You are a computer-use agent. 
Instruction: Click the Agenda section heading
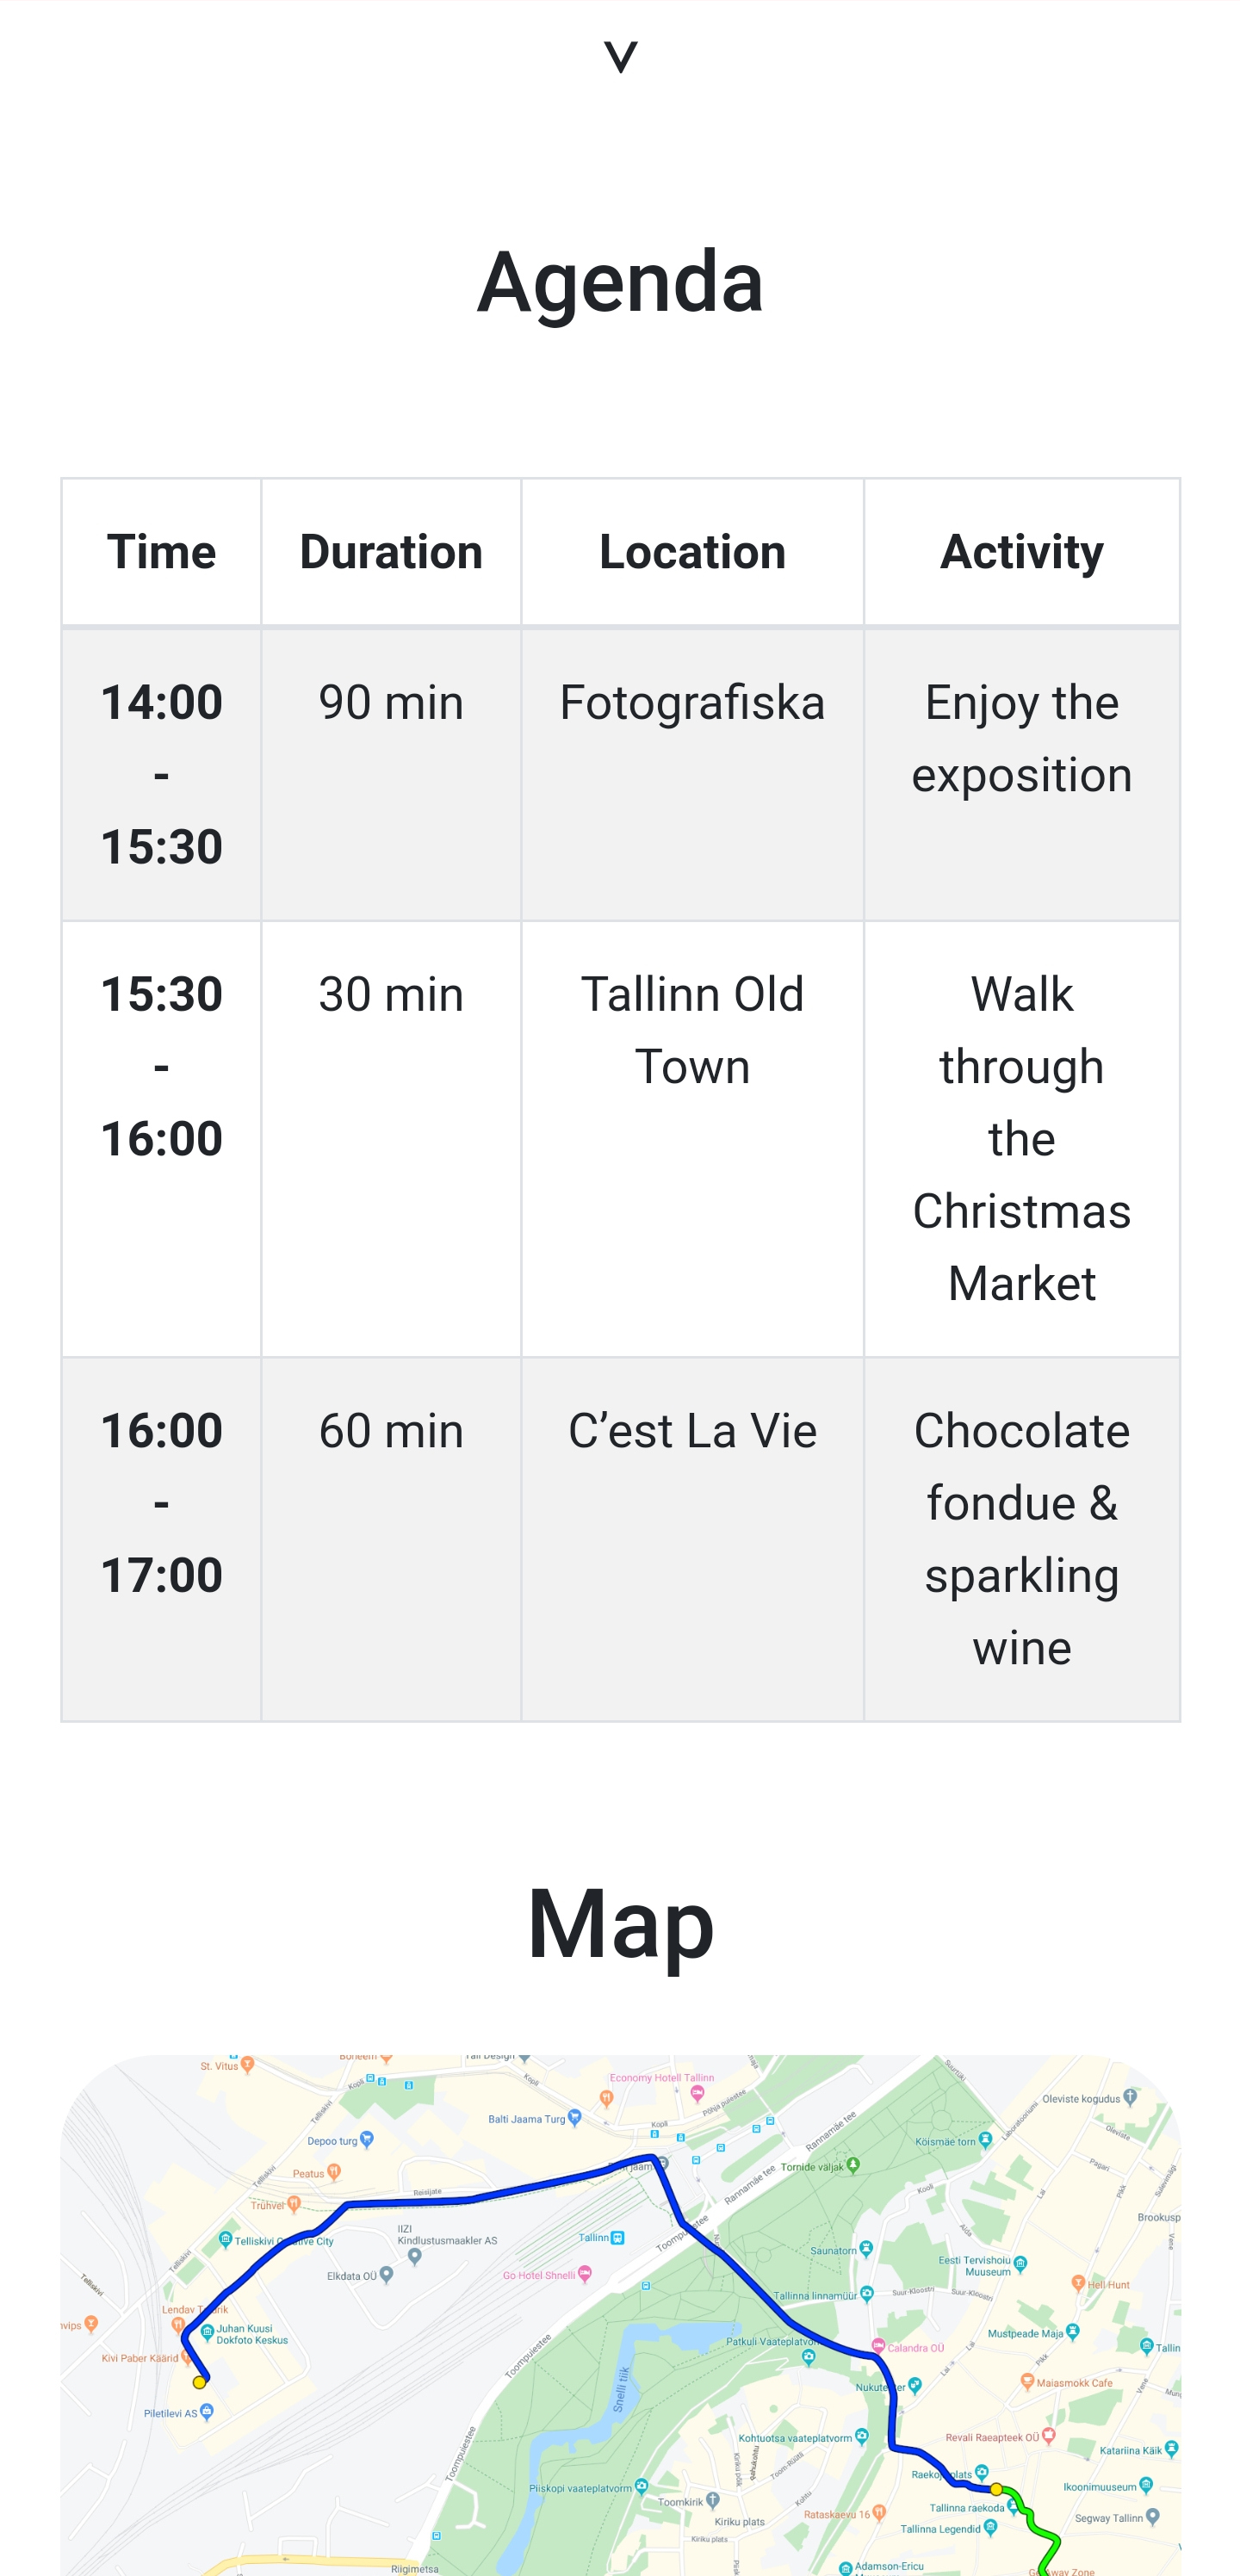point(620,282)
